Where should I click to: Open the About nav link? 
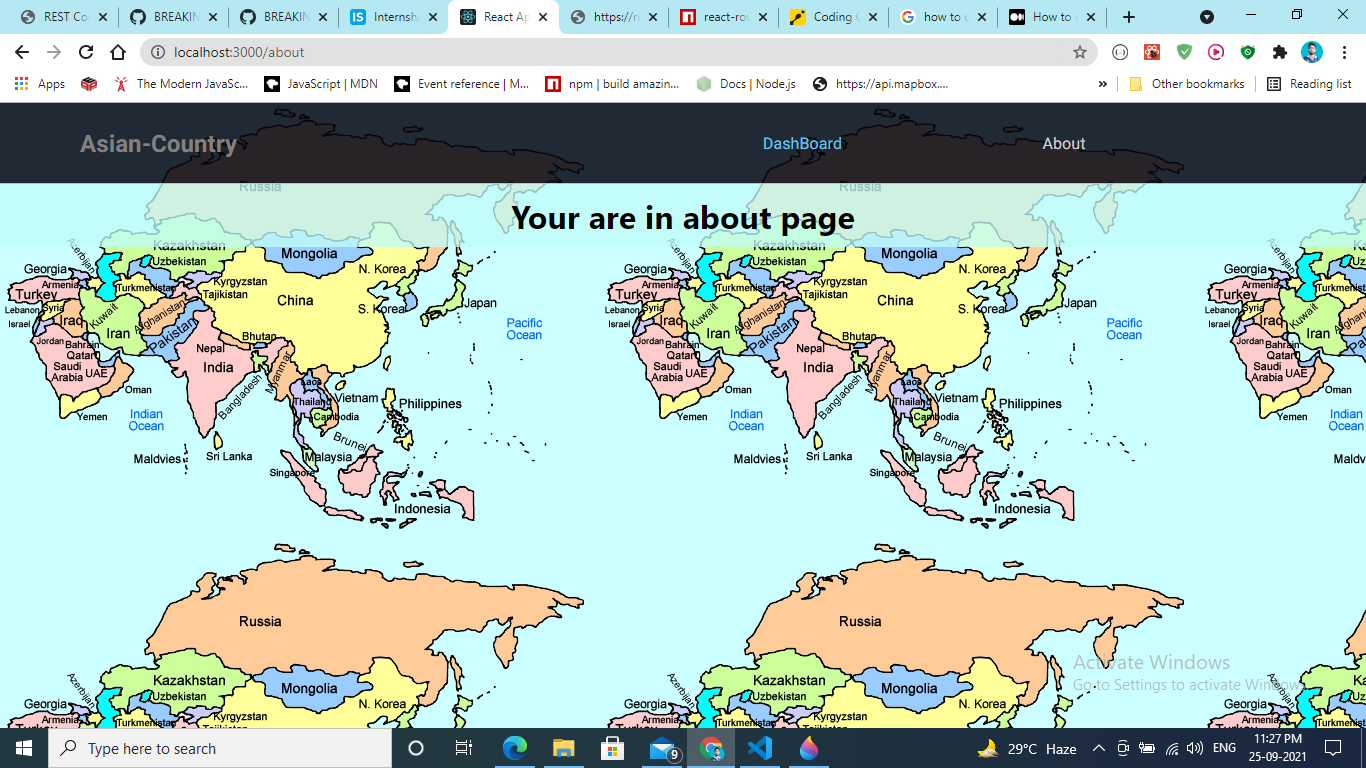tap(1064, 144)
